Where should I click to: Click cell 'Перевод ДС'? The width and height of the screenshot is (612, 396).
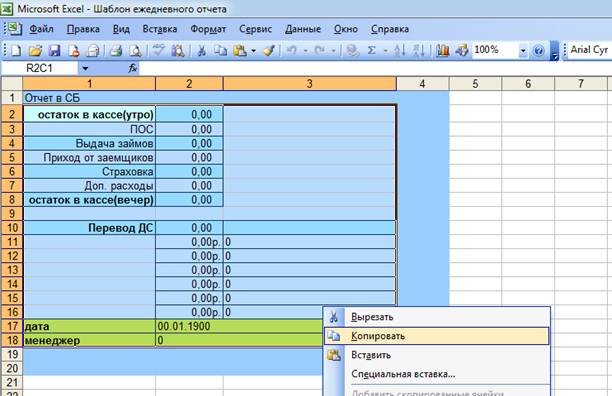click(x=89, y=228)
